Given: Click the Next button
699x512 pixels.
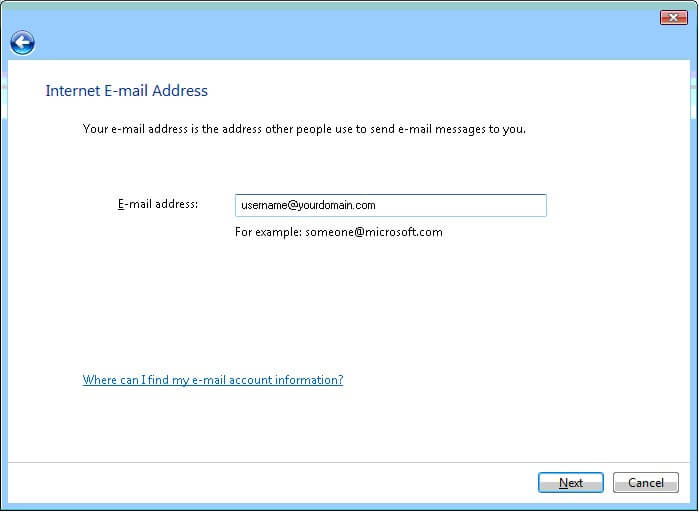Looking at the screenshot, I should point(571,483).
